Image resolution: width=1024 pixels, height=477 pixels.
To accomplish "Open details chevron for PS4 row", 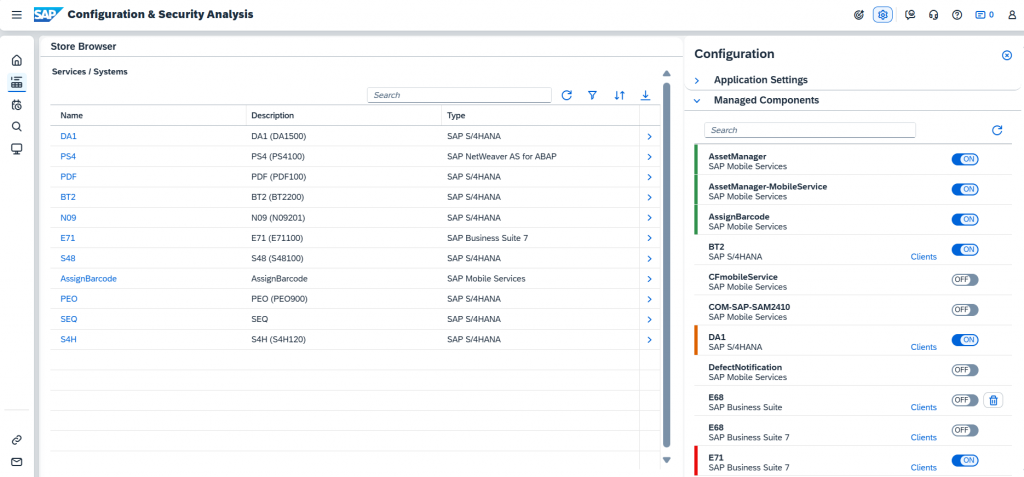I will (650, 157).
